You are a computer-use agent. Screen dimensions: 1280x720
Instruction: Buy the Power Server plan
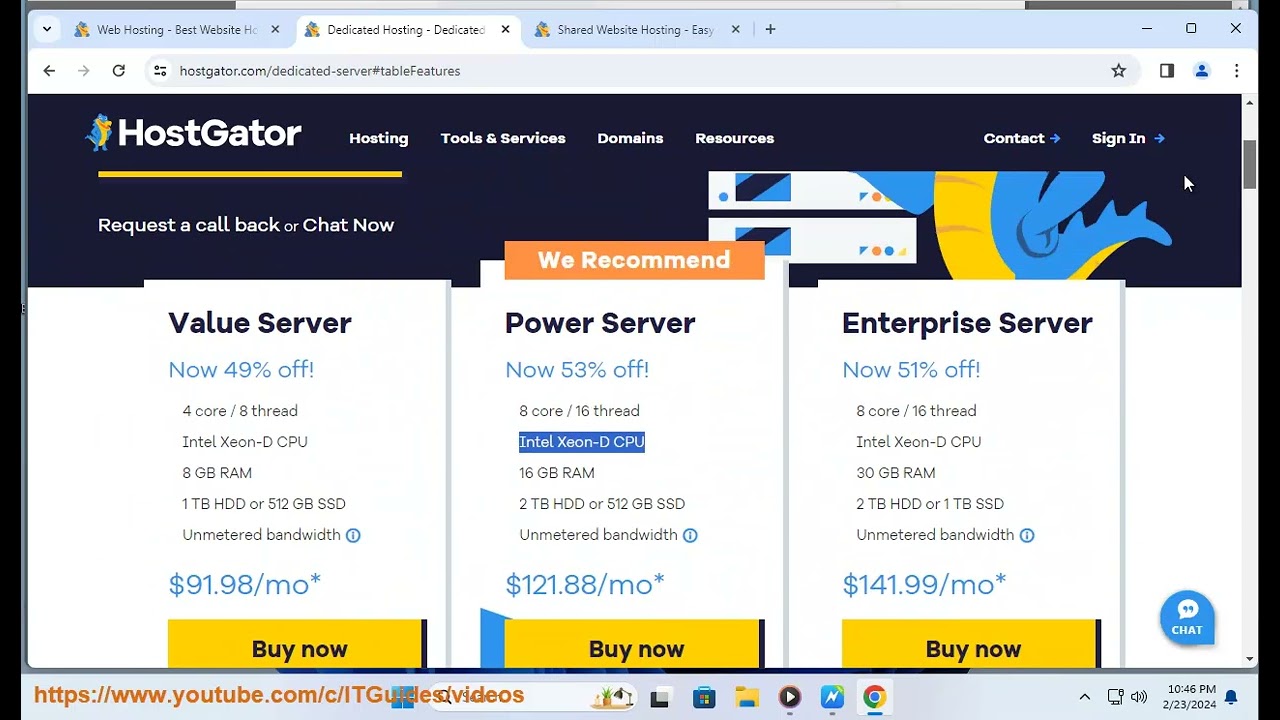click(634, 645)
